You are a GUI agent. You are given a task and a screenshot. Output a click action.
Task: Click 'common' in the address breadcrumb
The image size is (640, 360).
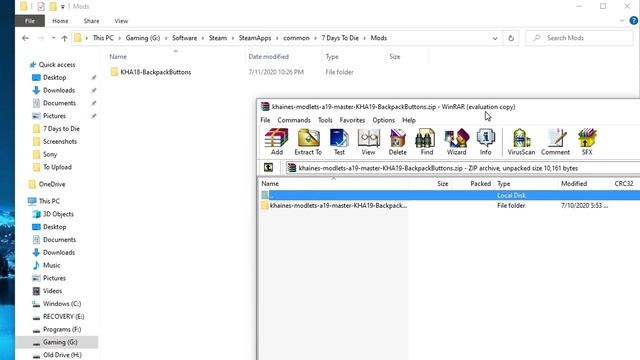click(x=296, y=38)
